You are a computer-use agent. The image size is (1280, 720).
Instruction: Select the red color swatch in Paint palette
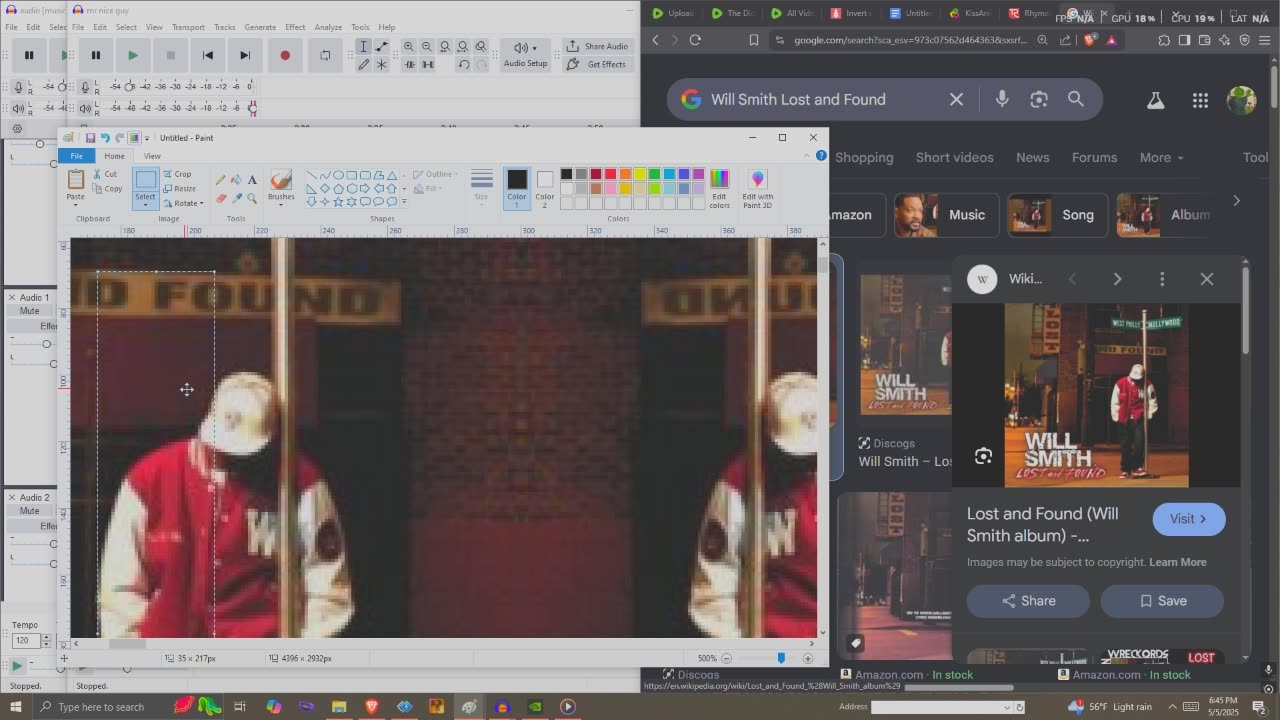[610, 174]
